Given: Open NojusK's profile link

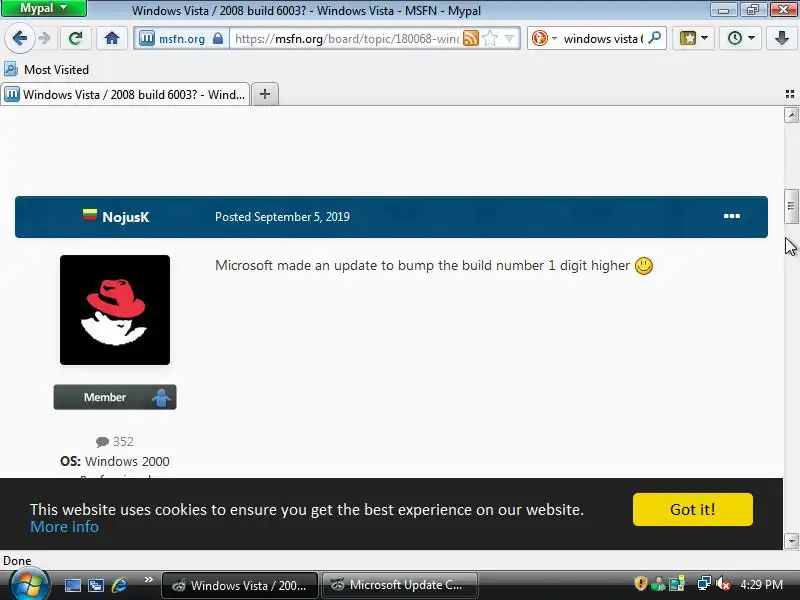Looking at the screenshot, I should [126, 217].
